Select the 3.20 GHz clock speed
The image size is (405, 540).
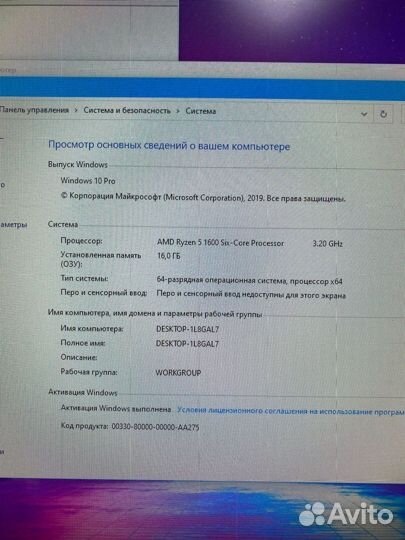[x=328, y=244]
